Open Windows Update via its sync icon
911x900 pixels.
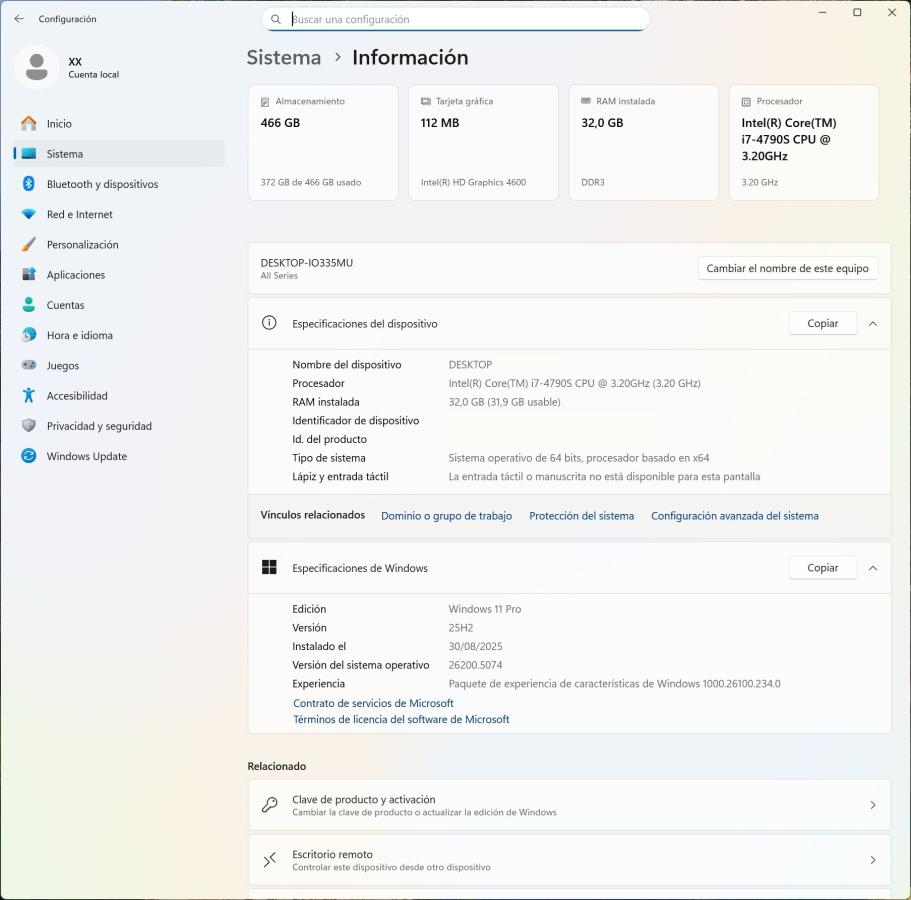[x=29, y=456]
